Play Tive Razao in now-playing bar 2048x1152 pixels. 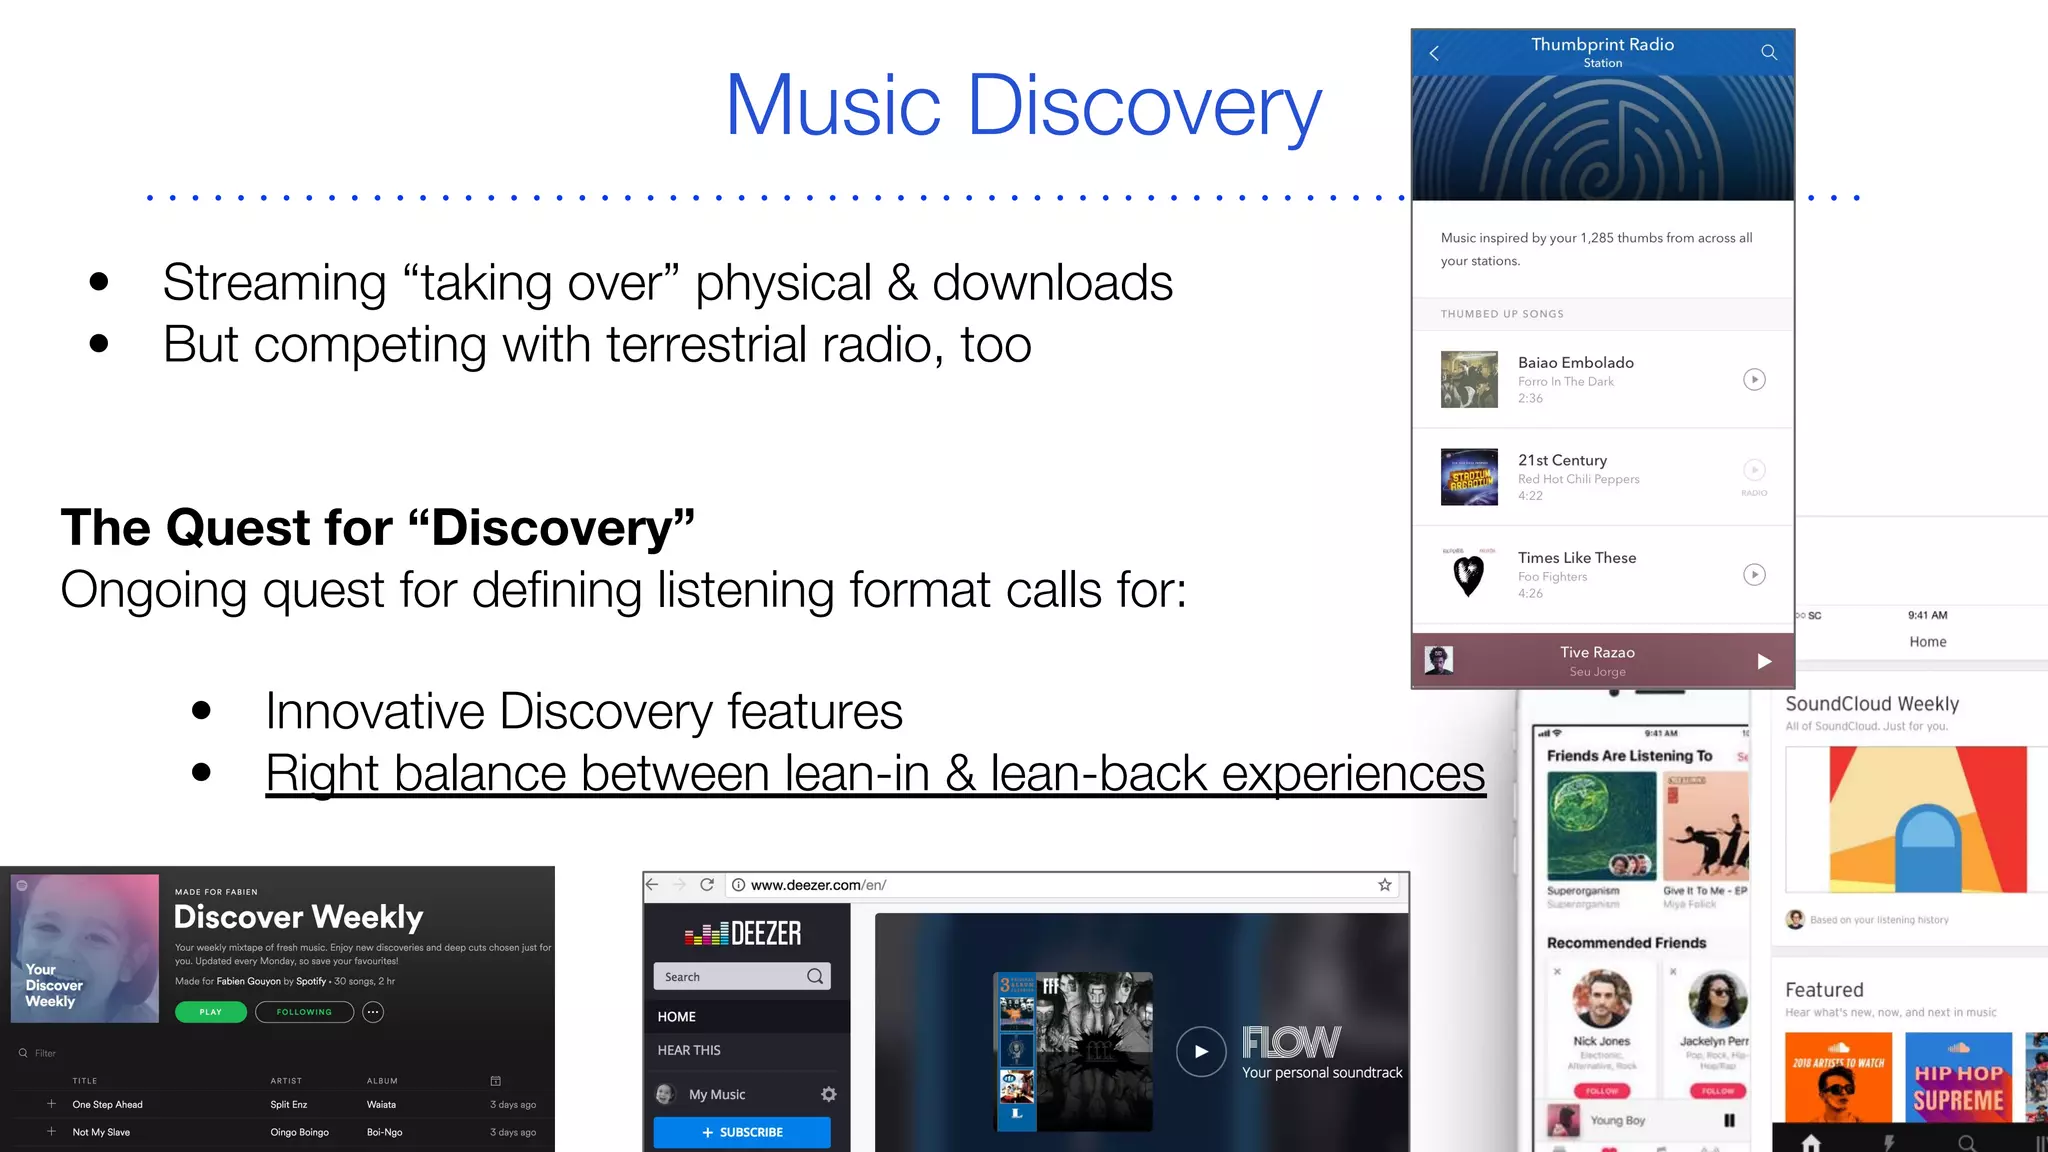coord(1764,661)
